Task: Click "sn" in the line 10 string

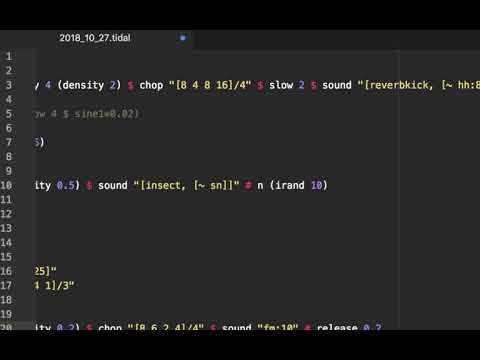Action: (x=216, y=186)
